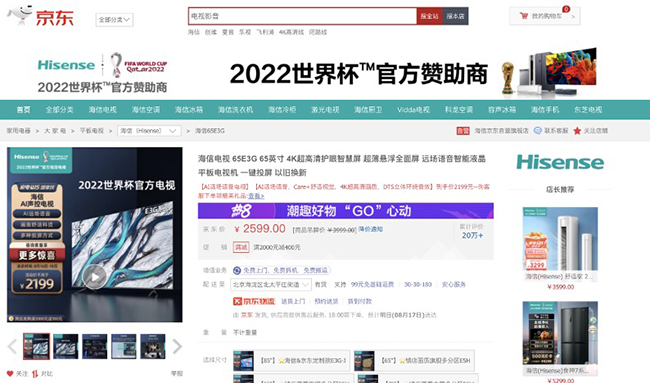Click the purple 潮趣好物 GO promo banner
This screenshot has height=383, width=650.
pos(346,211)
